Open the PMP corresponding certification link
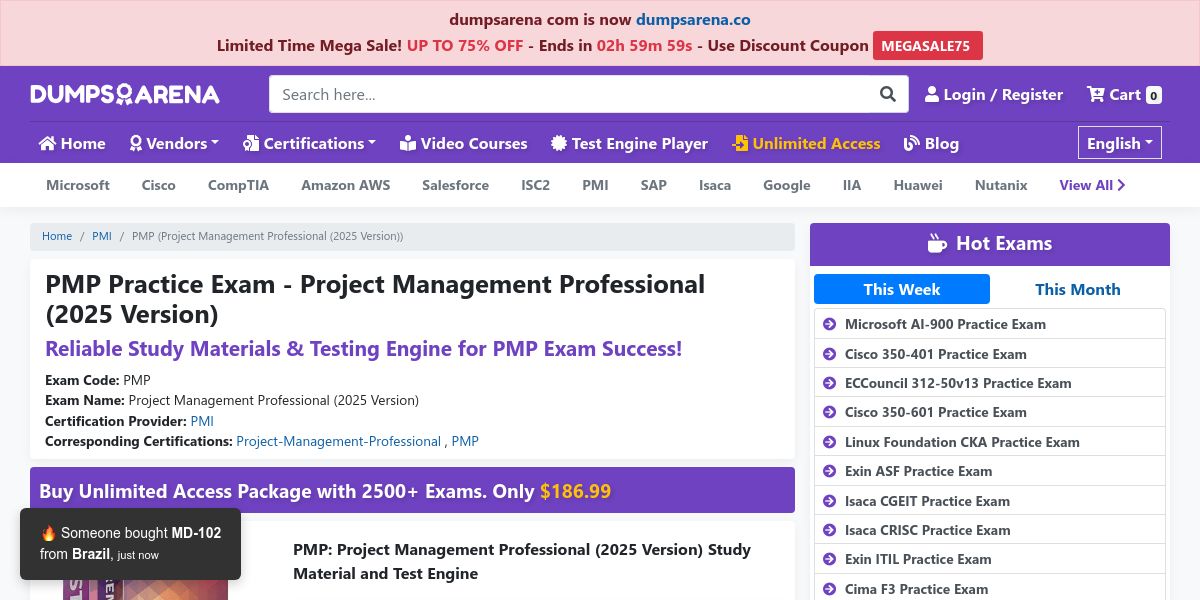Screen dimensions: 1200x600 [465, 441]
